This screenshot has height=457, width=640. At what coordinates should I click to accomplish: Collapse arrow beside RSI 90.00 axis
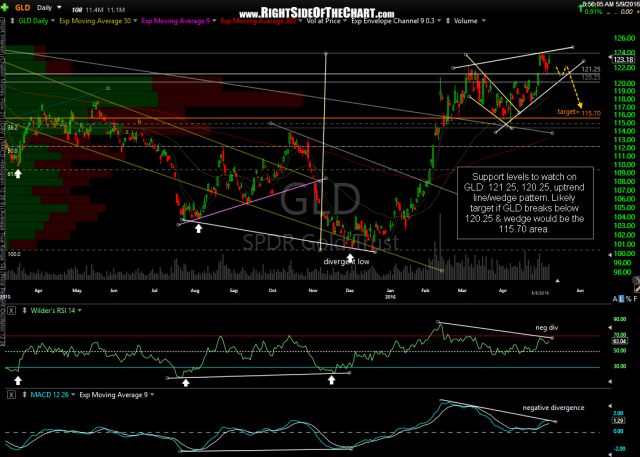(x=610, y=327)
